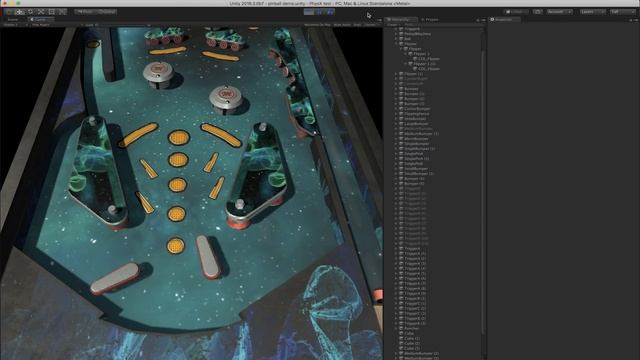Open the Gizmos dropdown
This screenshot has height=360, width=640.
(371, 25)
